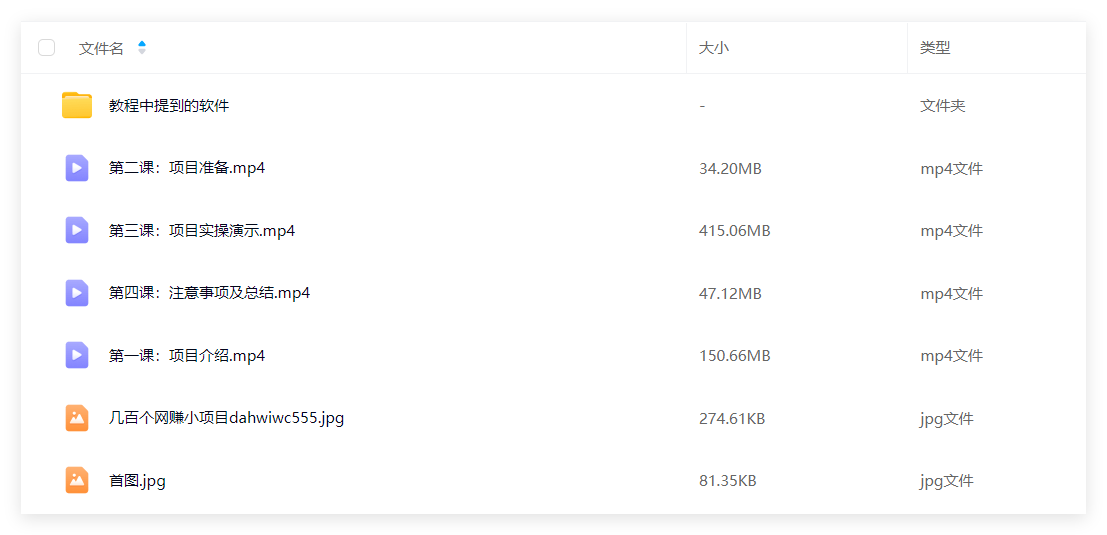Click the image icon of 几百个网赚小项目dahwiwc555.jpg
1107x535 pixels.
tap(77, 418)
